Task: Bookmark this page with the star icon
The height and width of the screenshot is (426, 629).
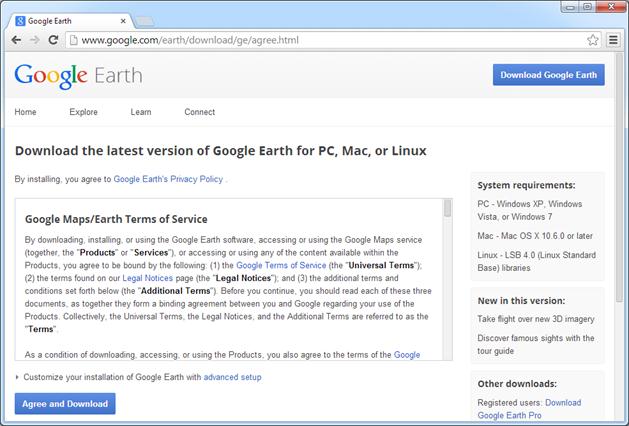Action: tap(592, 40)
